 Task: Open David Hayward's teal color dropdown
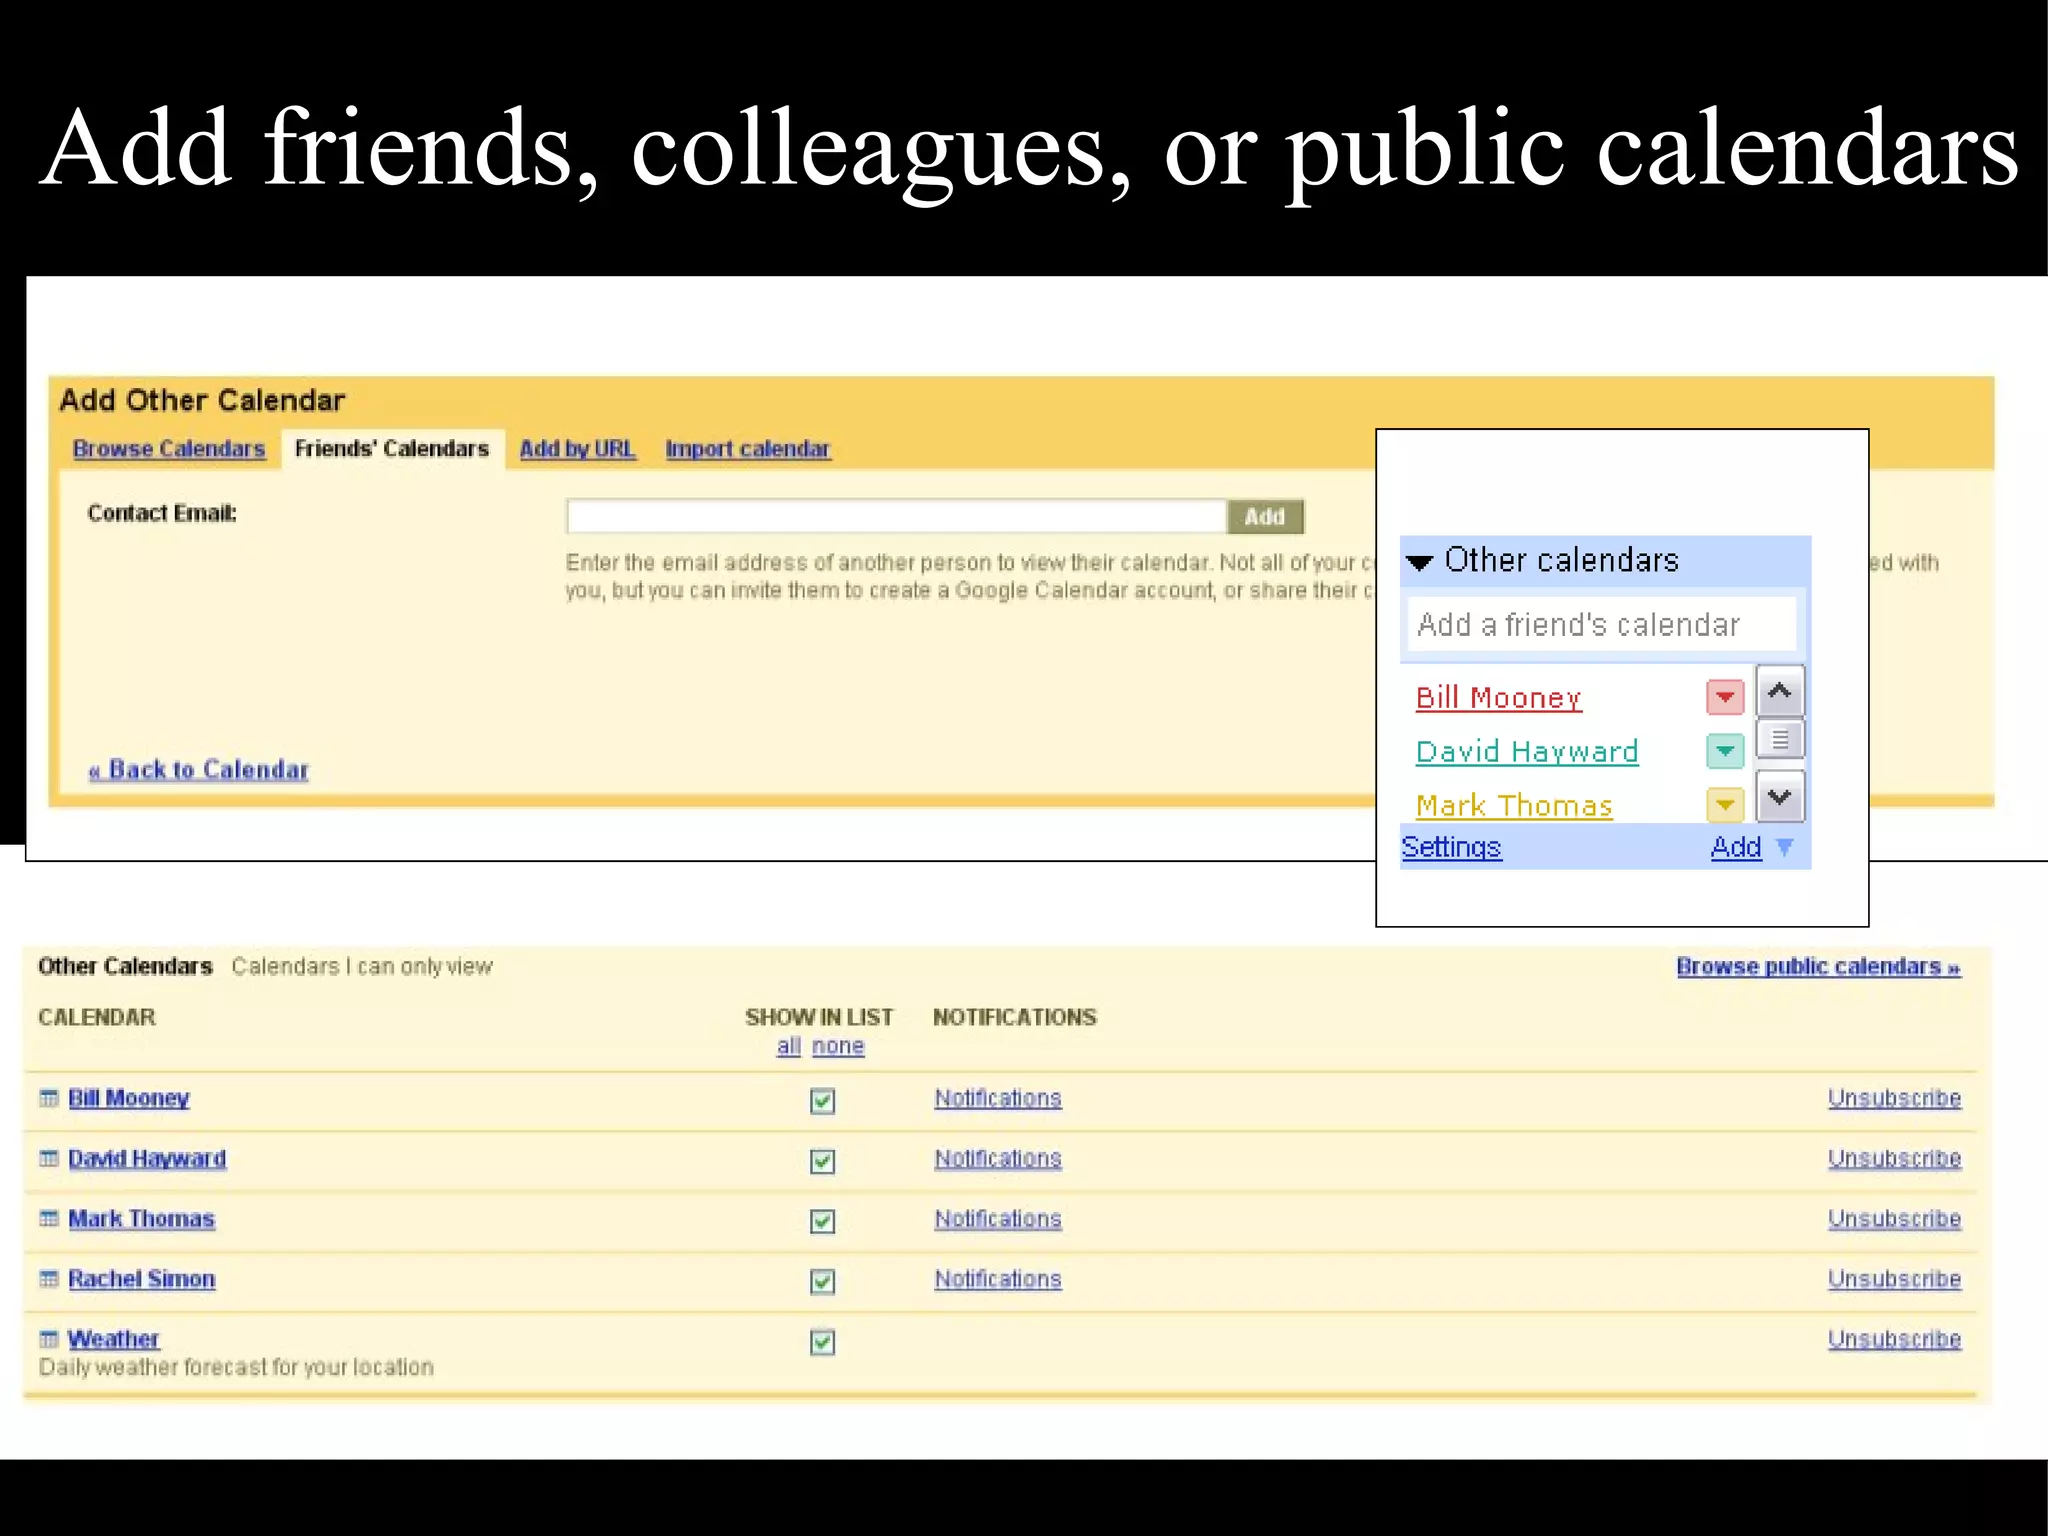coord(1725,751)
